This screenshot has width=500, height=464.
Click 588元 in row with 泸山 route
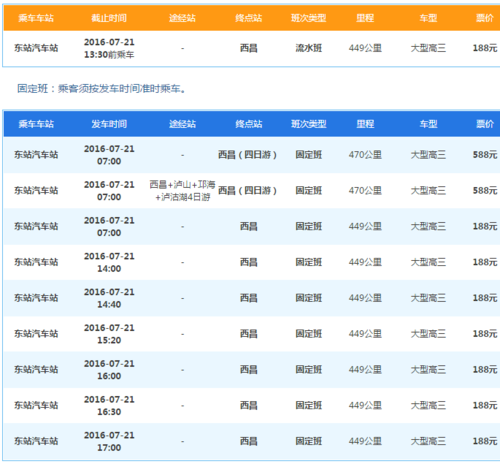coord(485,191)
